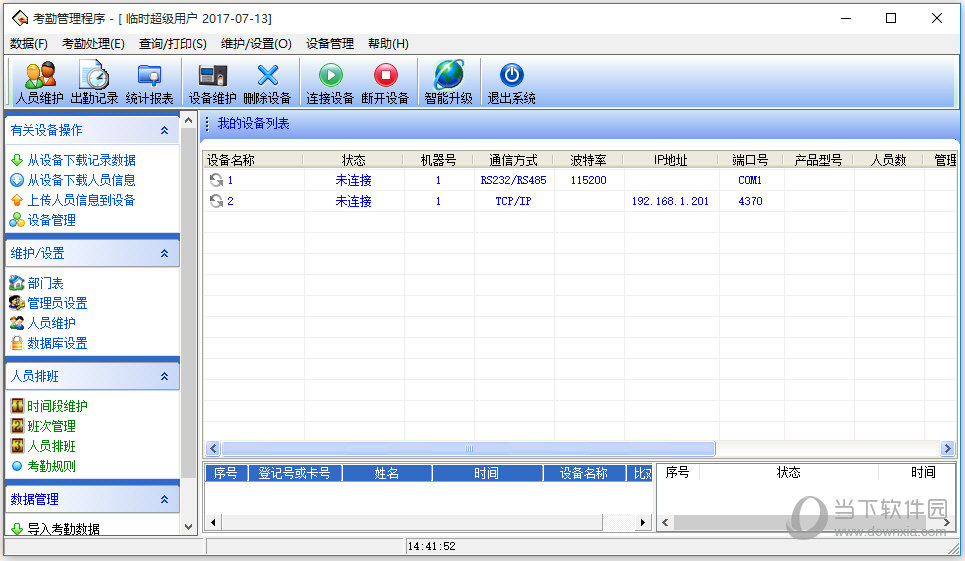Open 时间段维护 in the sidebar
The width and height of the screenshot is (965, 561).
click(x=57, y=406)
